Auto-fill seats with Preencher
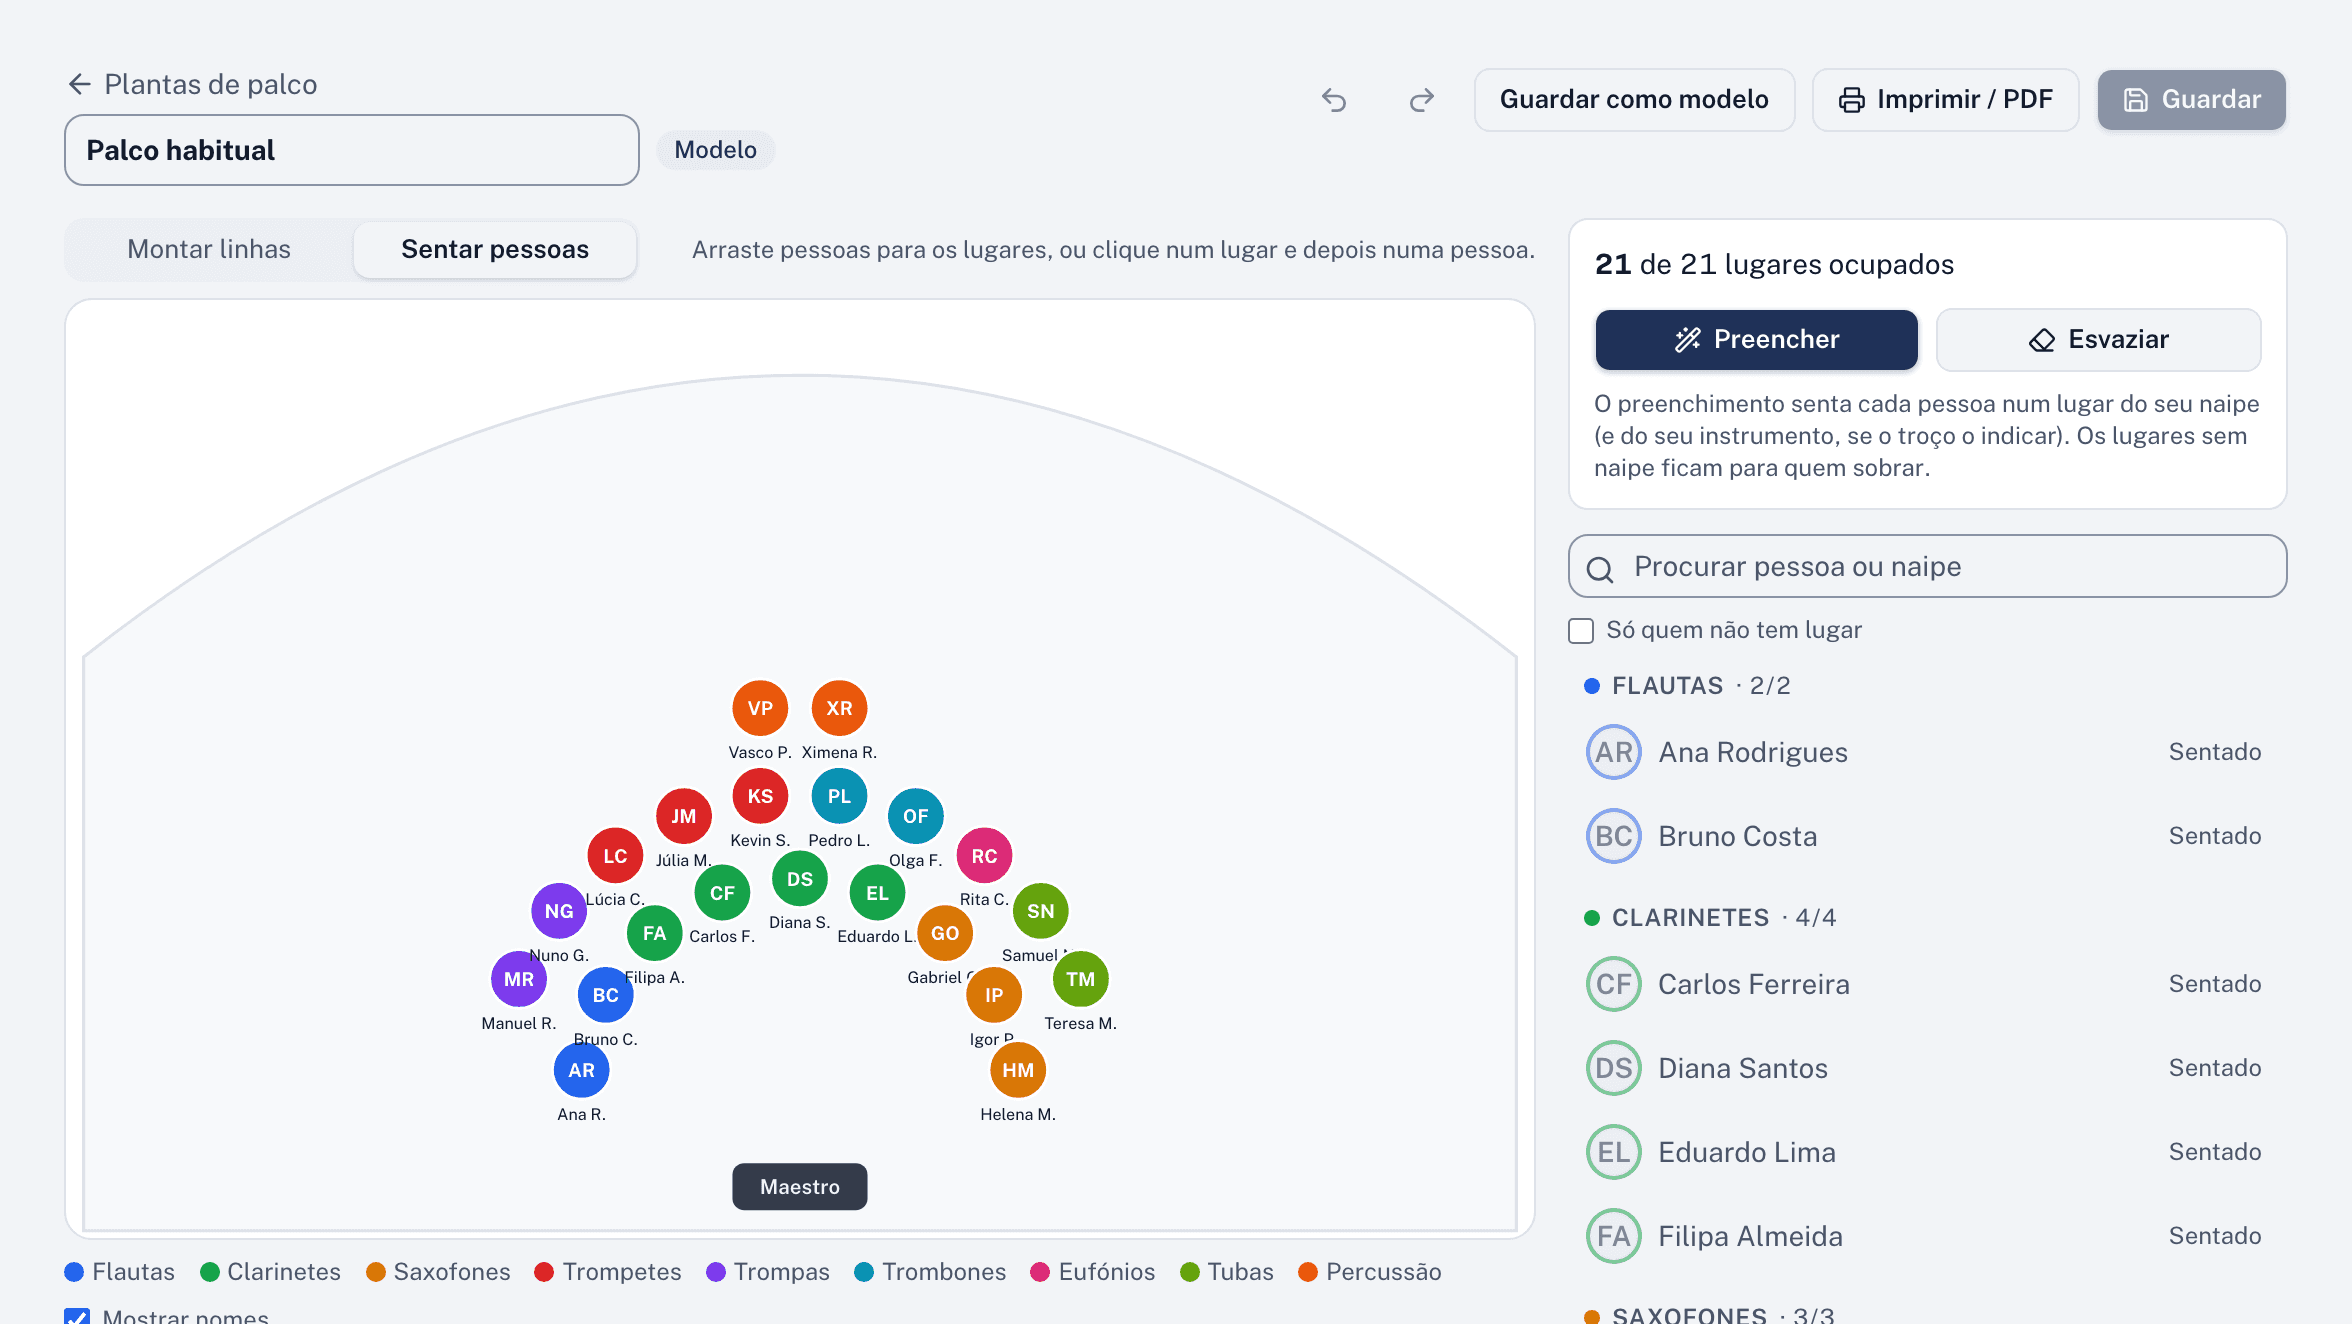This screenshot has height=1324, width=2352. 1756,339
